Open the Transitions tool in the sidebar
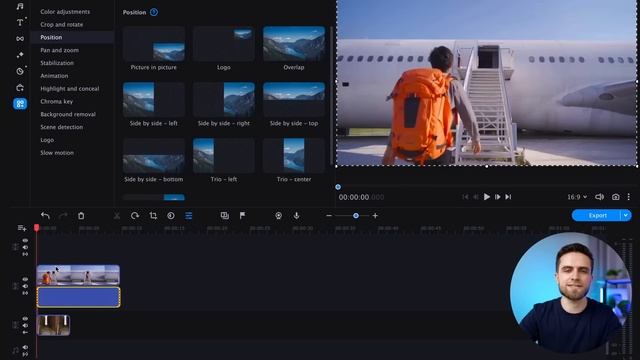The image size is (640, 360). [x=20, y=39]
